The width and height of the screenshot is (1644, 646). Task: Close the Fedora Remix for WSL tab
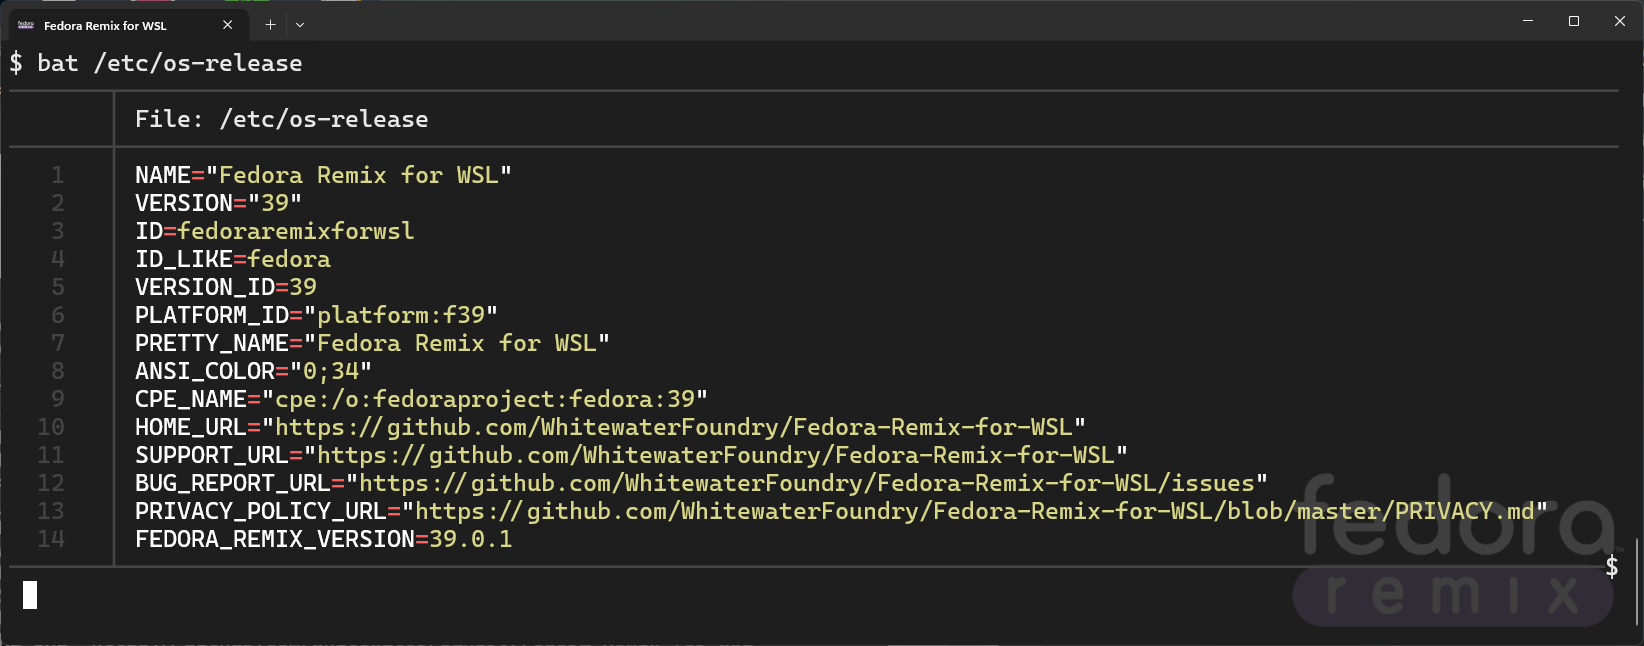coord(227,25)
